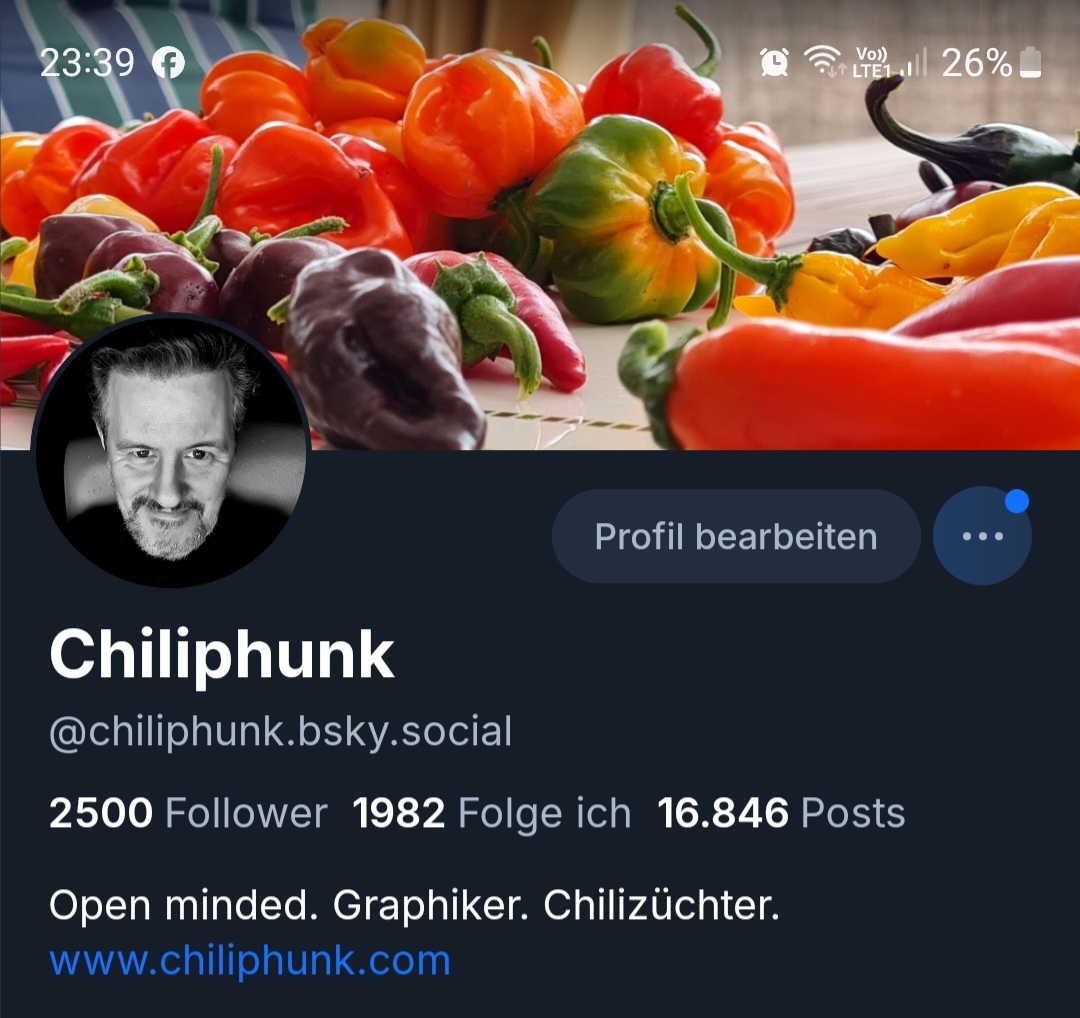This screenshot has width=1080, height=1018.
Task: Tap the Wi-Fi signal status icon
Action: click(824, 61)
